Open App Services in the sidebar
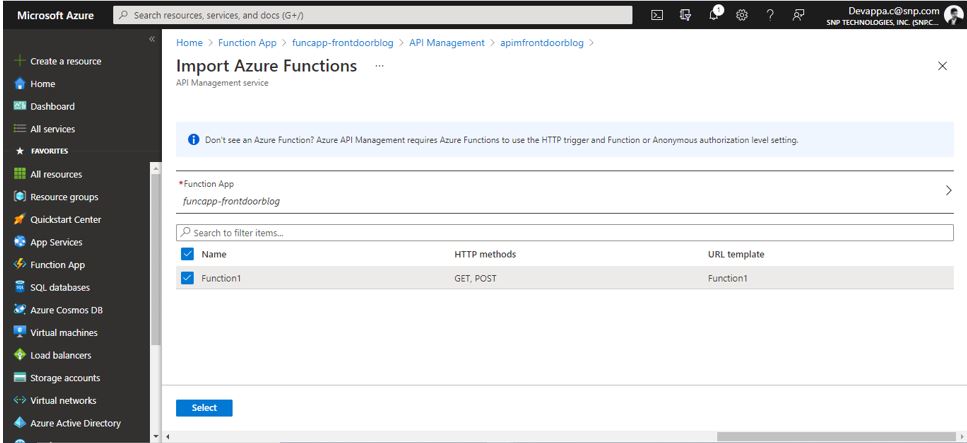 [x=56, y=242]
